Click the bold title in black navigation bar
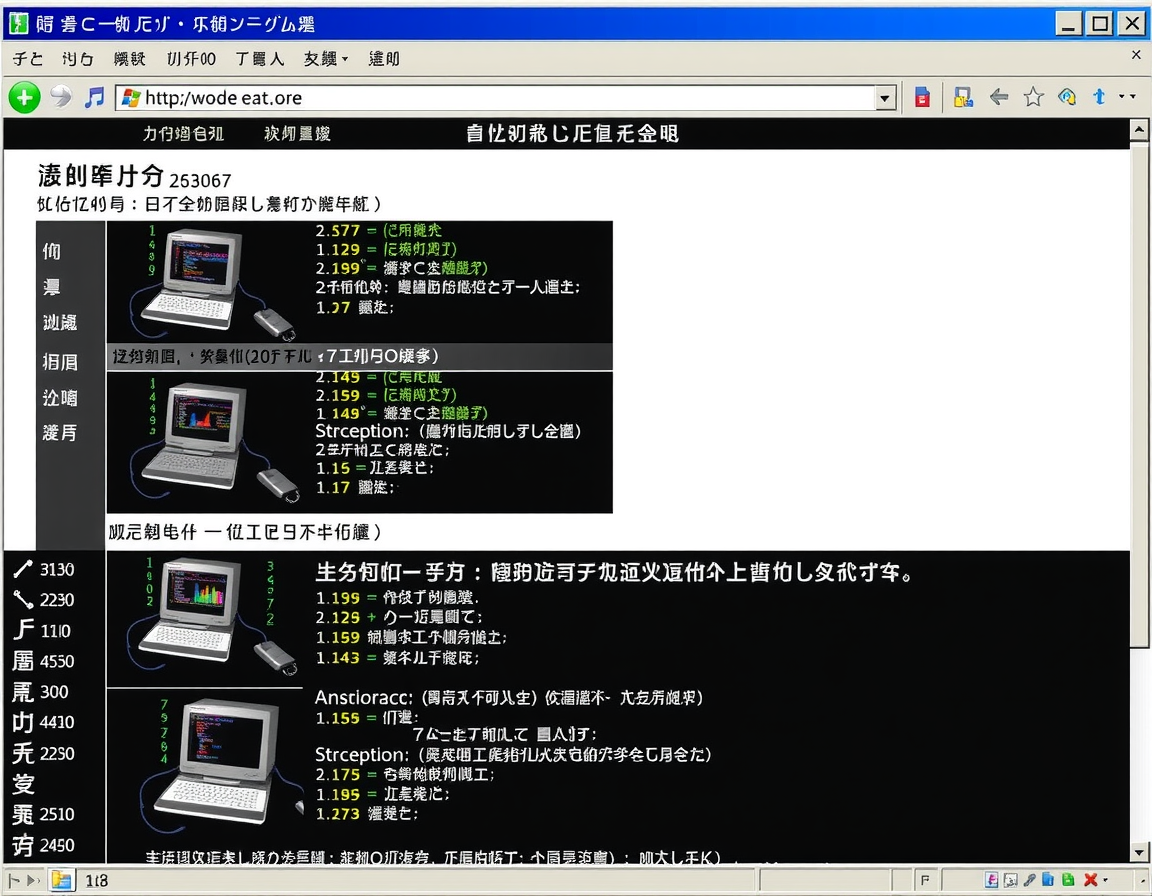 click(572, 134)
